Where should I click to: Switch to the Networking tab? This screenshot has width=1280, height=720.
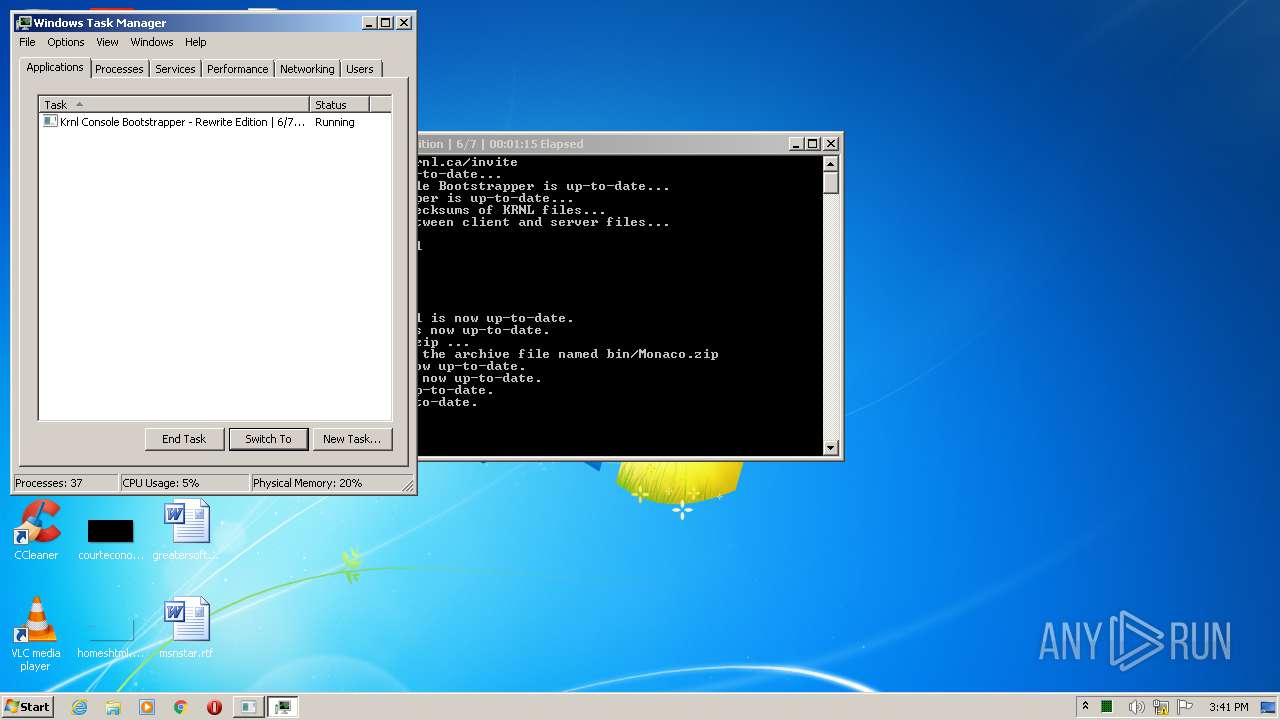(307, 69)
